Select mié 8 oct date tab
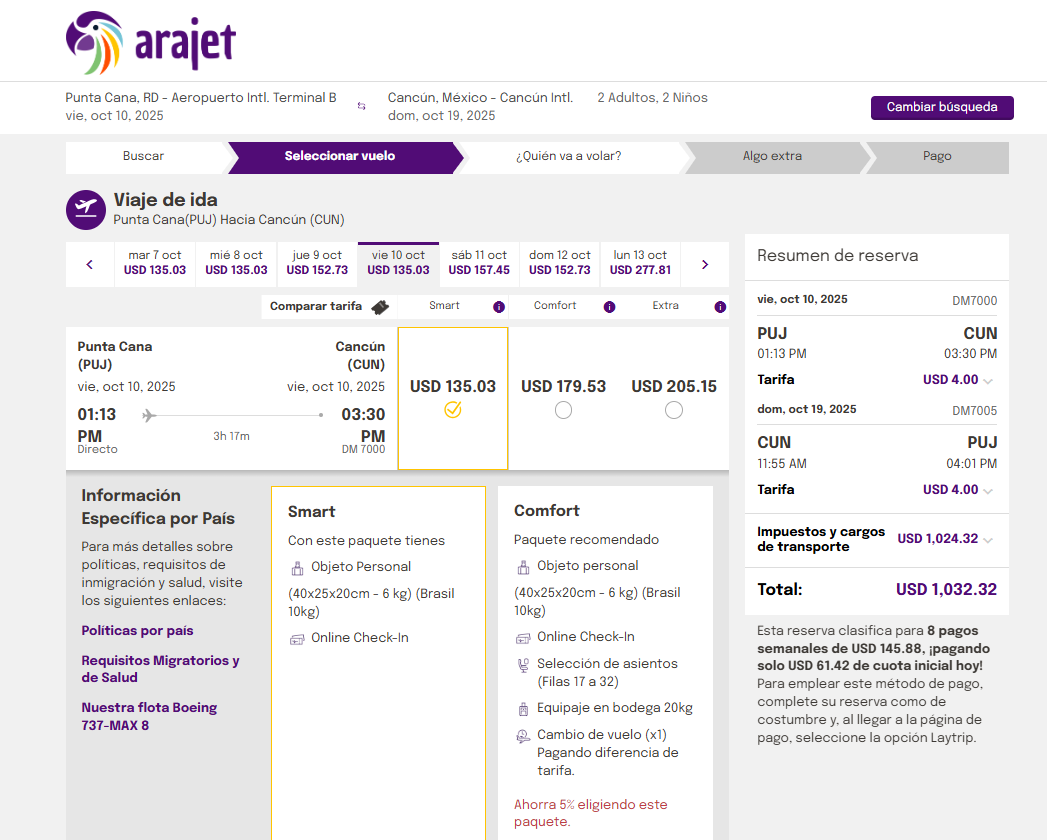The height and width of the screenshot is (840, 1047). coord(236,263)
